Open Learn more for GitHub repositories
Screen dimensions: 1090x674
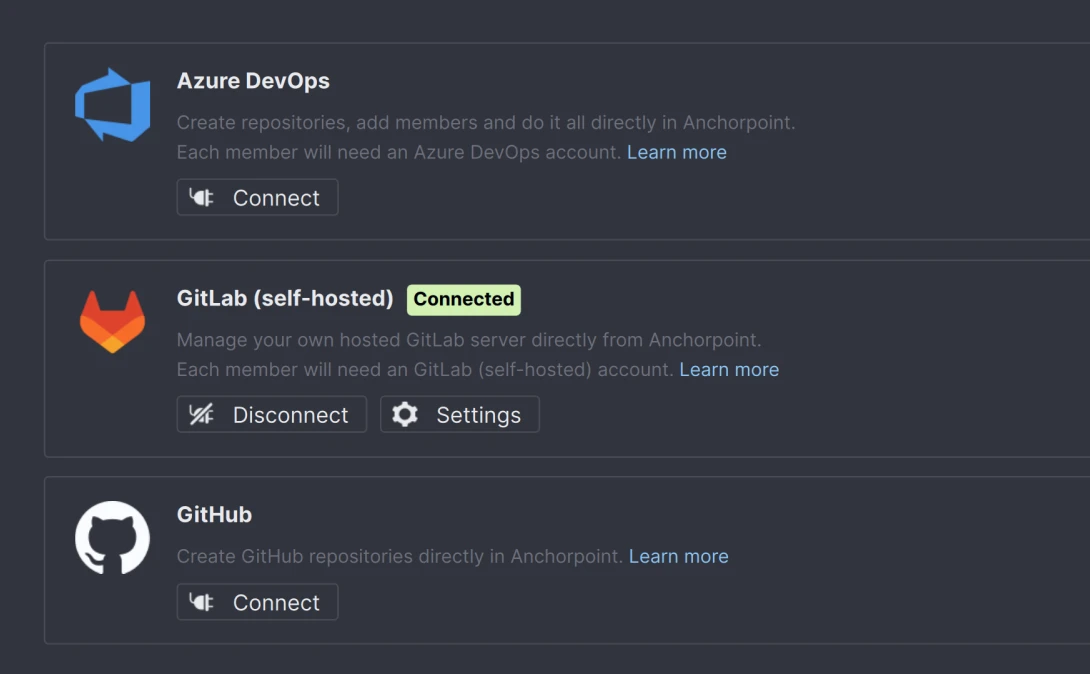tap(679, 556)
